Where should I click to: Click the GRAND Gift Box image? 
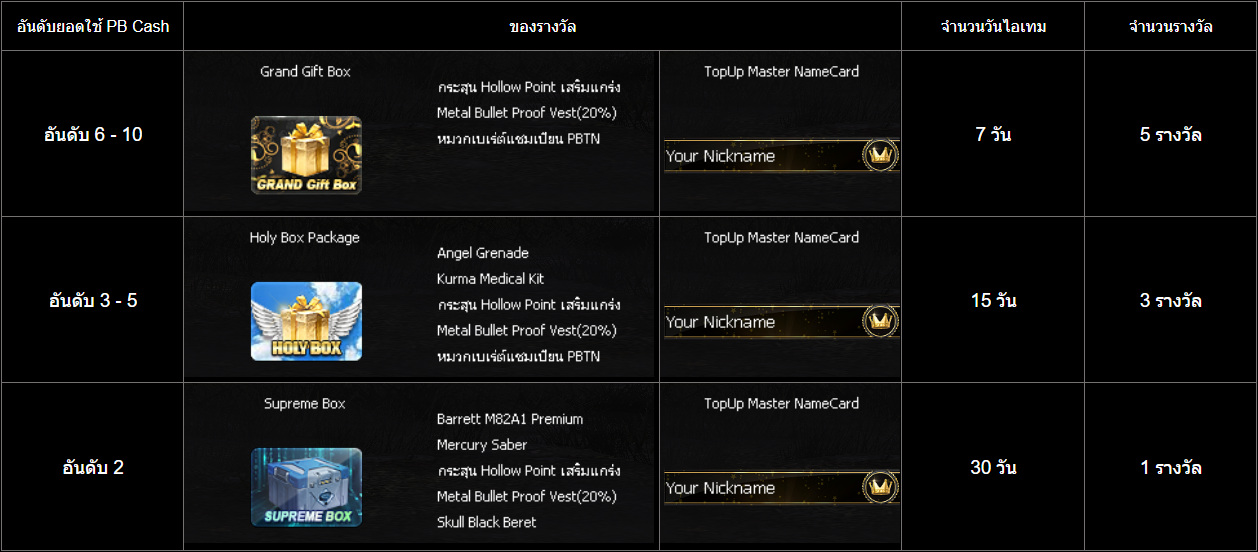[x=306, y=155]
